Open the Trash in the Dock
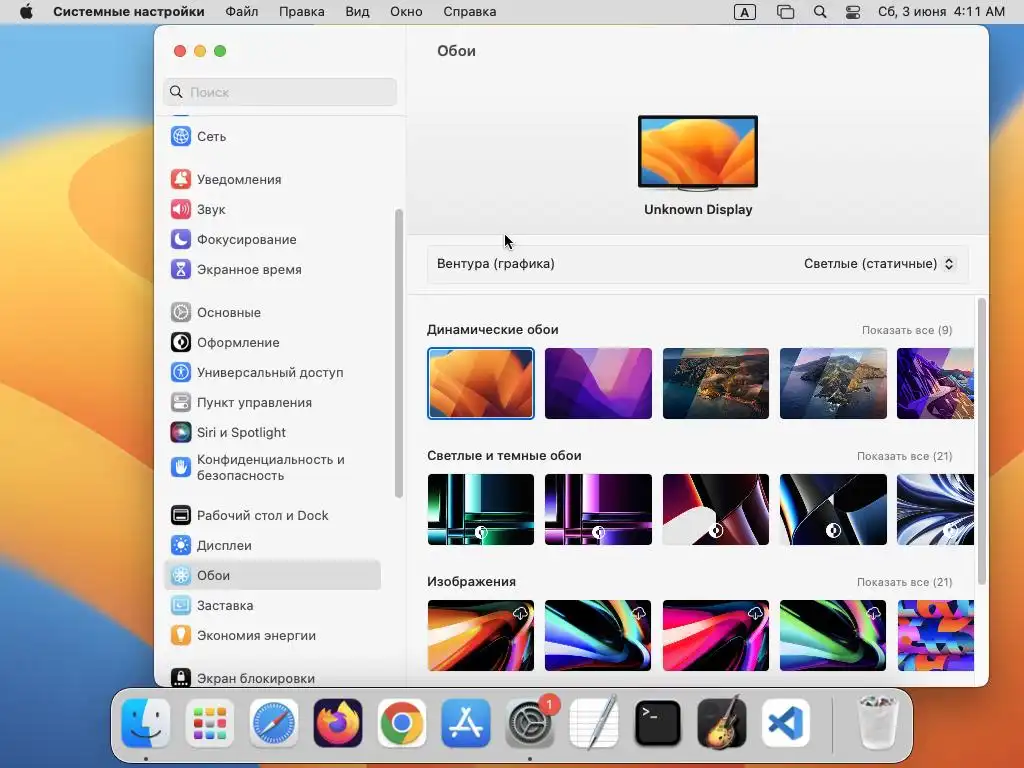Image resolution: width=1024 pixels, height=768 pixels. 877,723
